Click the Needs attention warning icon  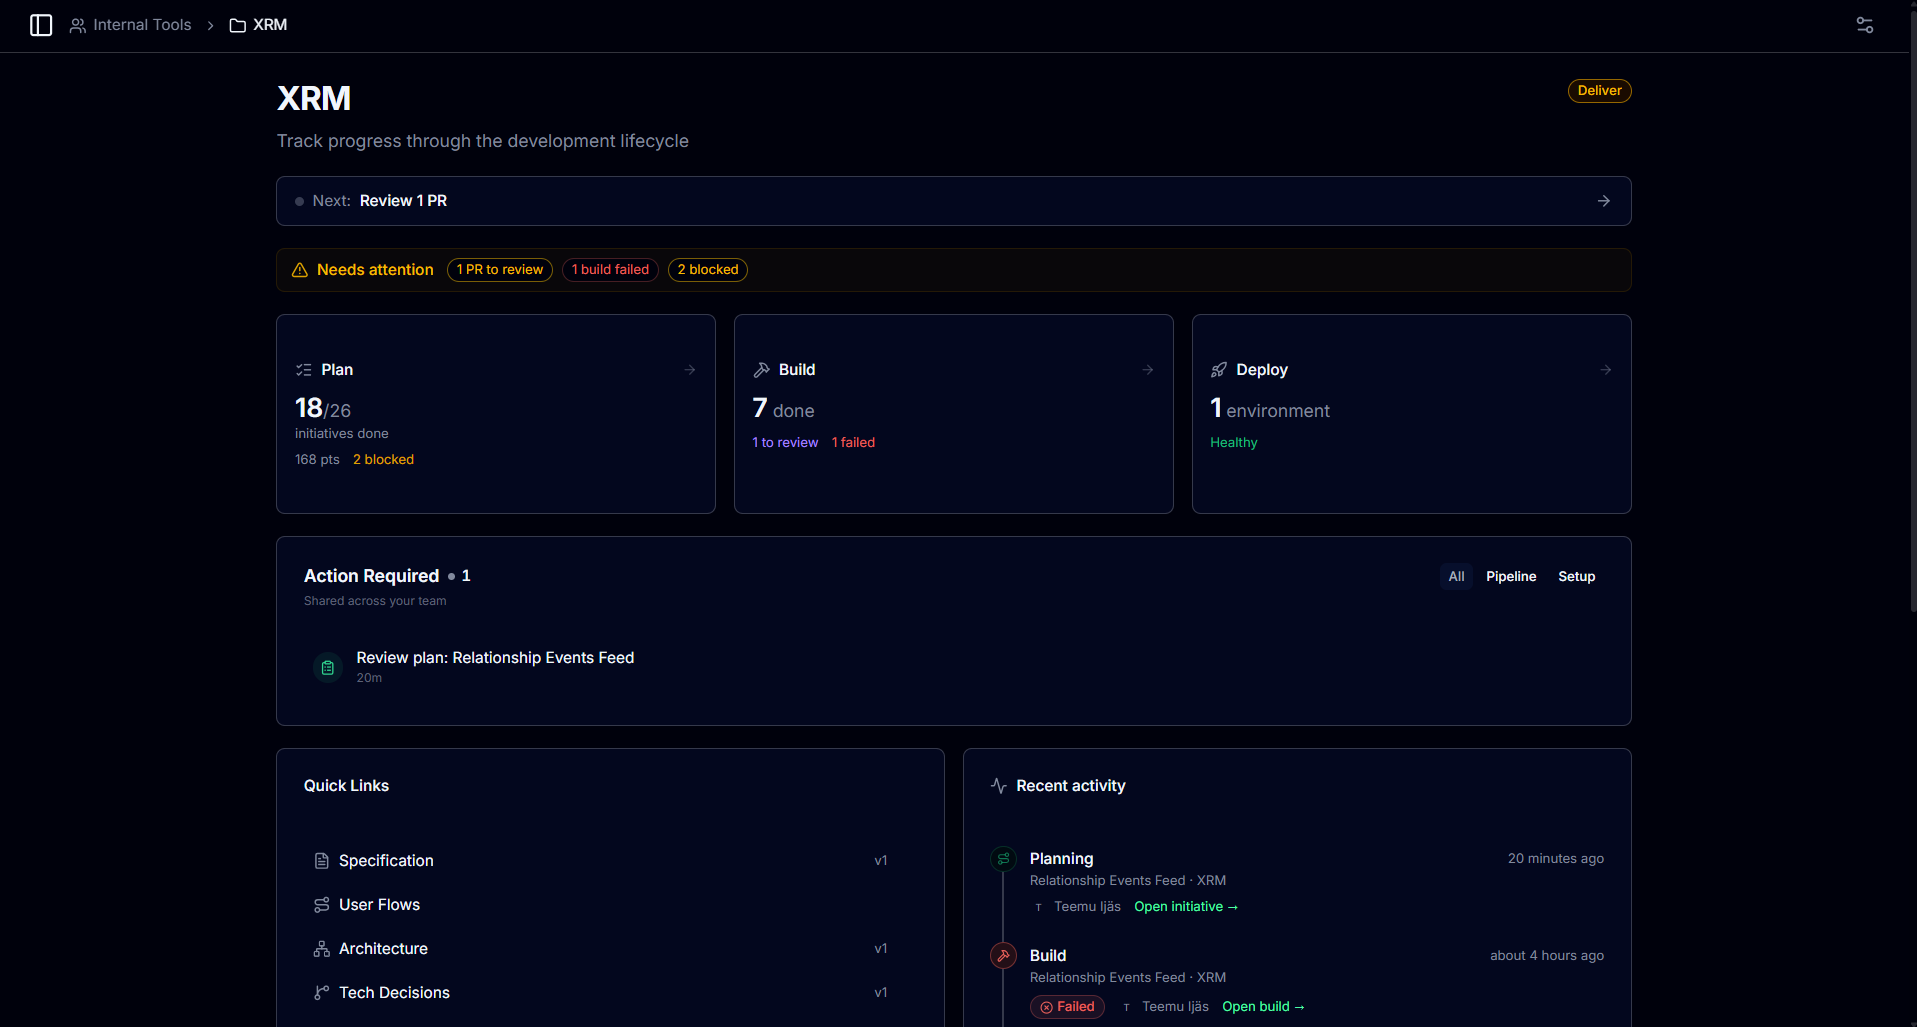pos(299,270)
